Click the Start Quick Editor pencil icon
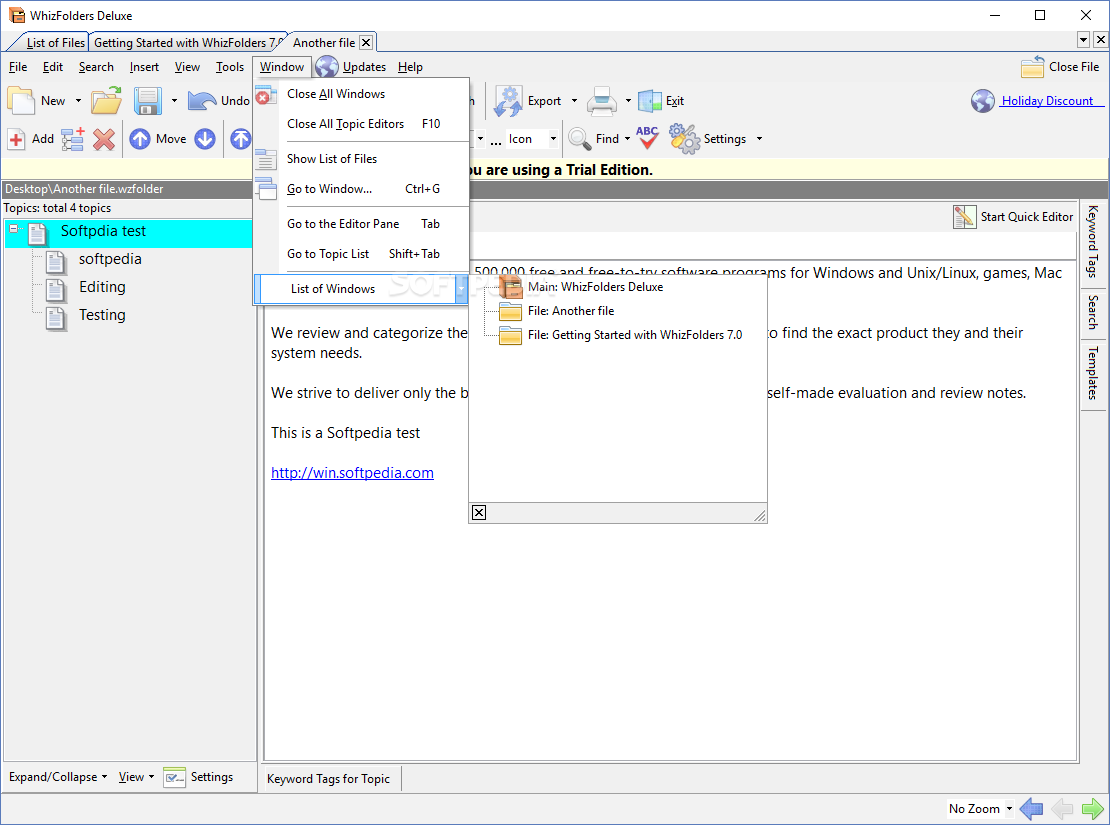 [963, 217]
